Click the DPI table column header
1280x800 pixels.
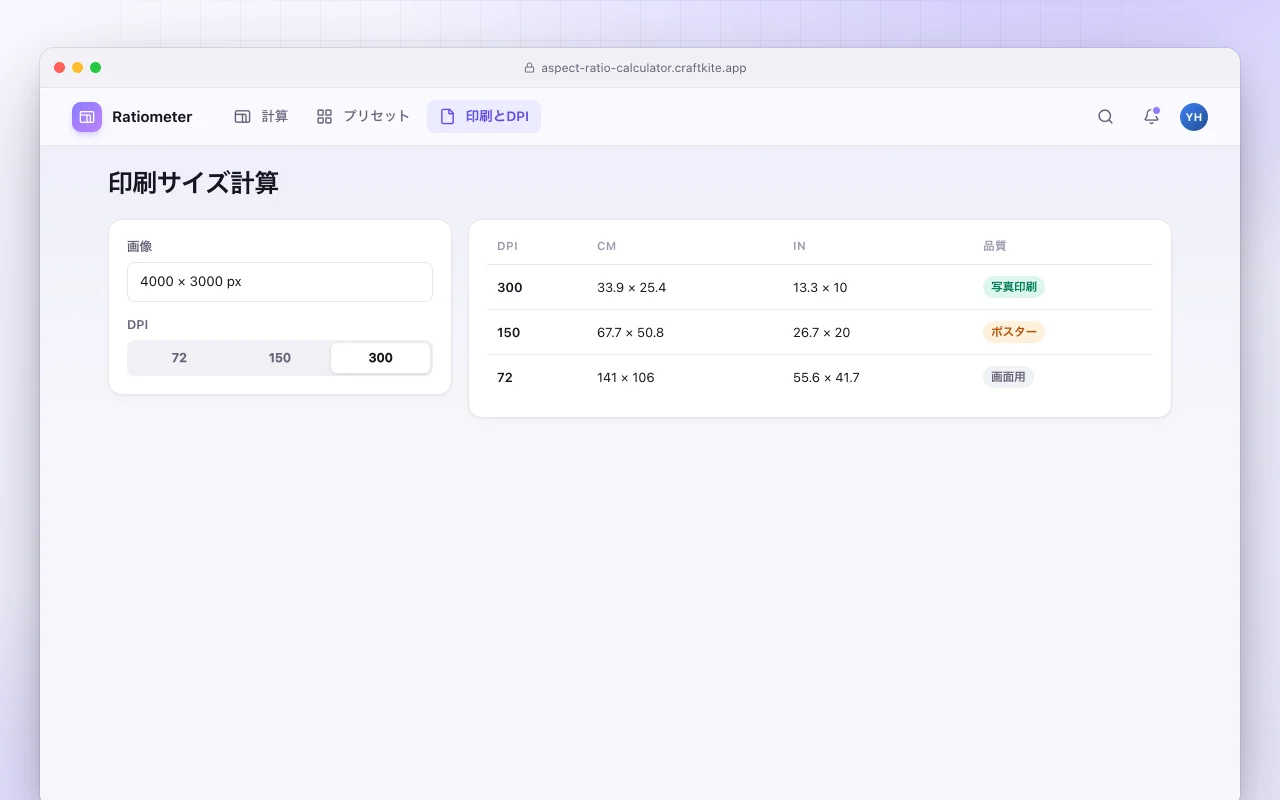507,246
